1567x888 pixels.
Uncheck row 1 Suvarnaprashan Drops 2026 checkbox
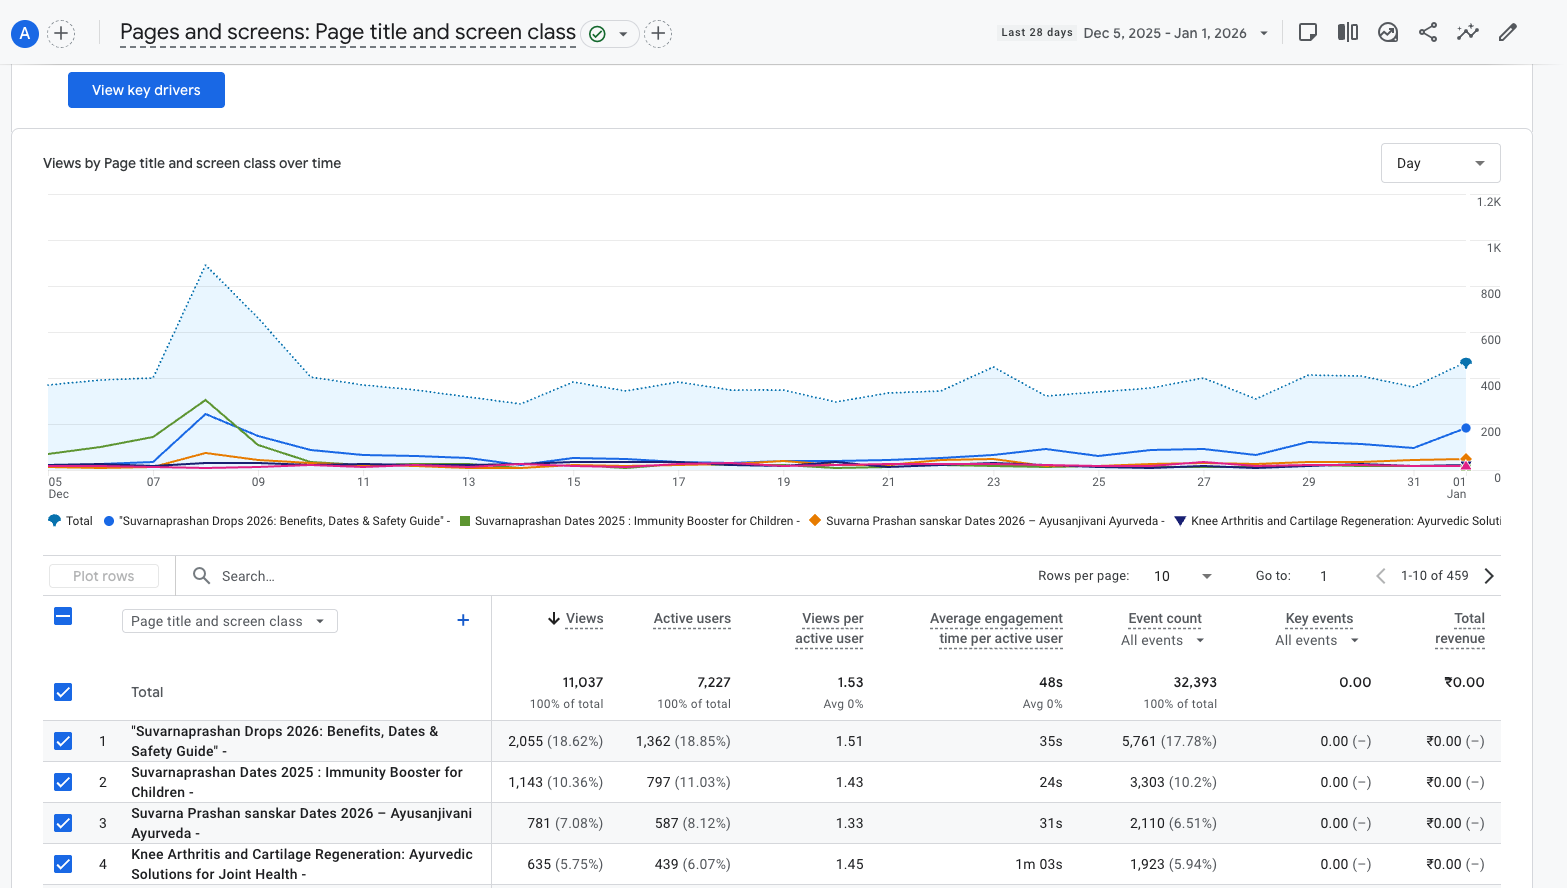(63, 741)
